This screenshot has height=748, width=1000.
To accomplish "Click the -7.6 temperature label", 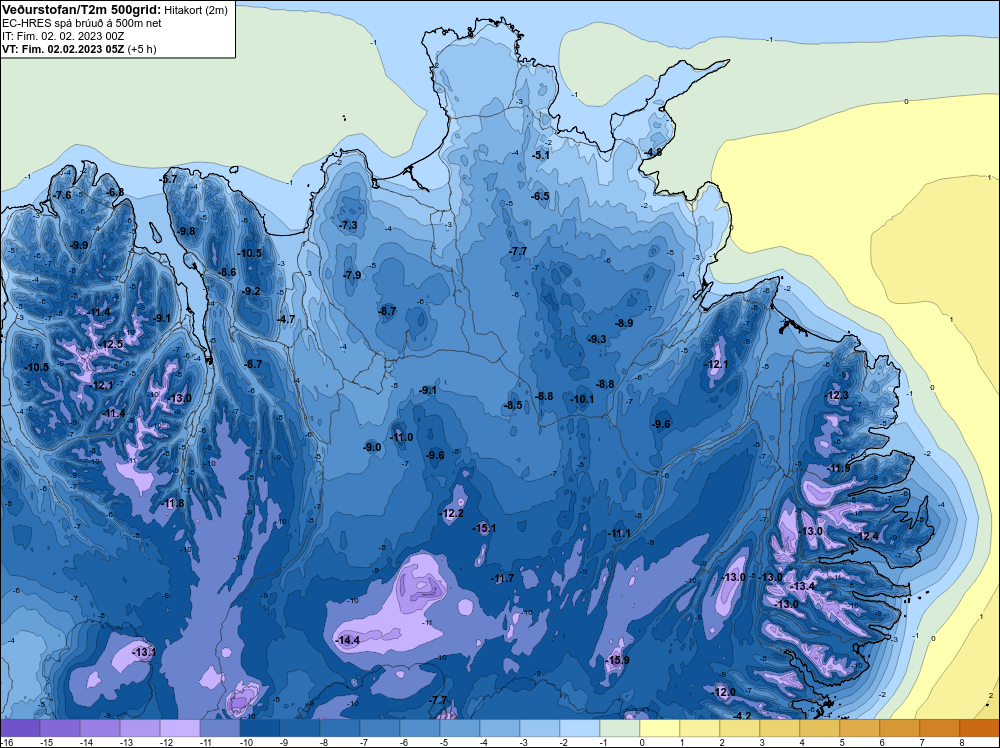I will (63, 195).
